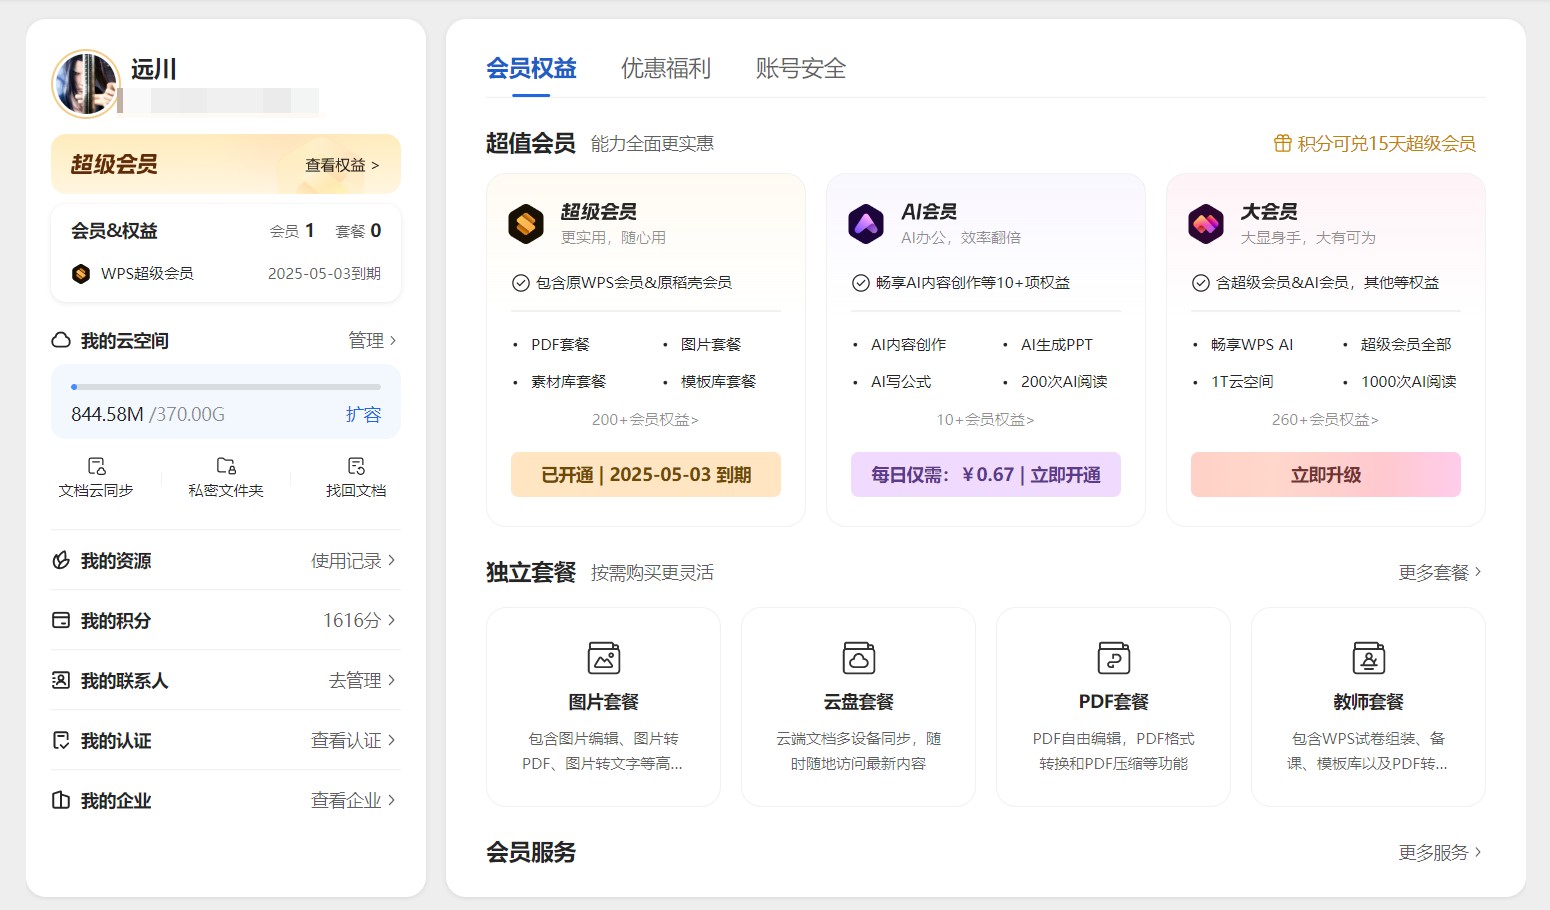Switch to the 优惠福利 tab

(666, 68)
